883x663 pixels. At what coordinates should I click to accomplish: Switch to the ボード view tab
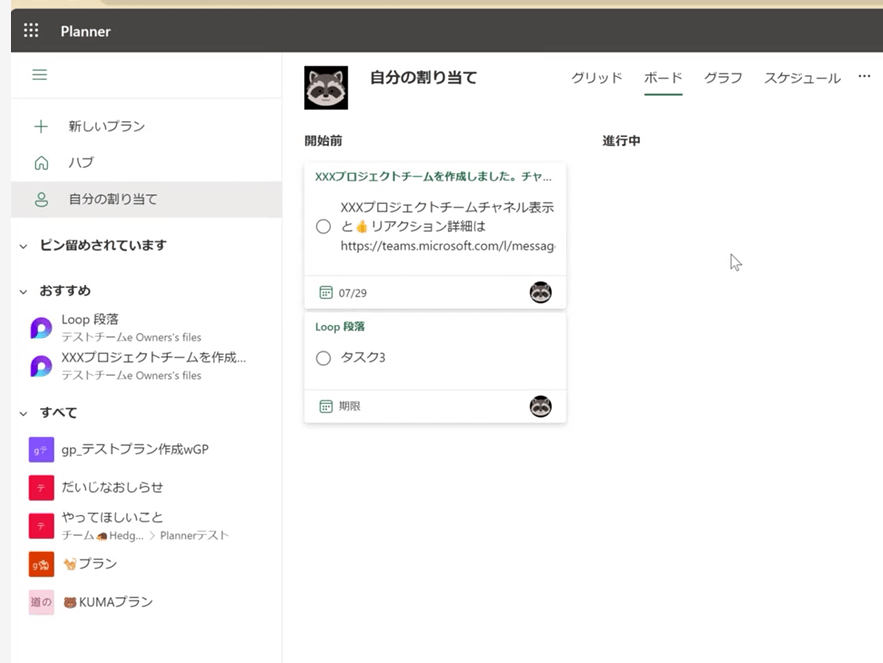[x=663, y=78]
